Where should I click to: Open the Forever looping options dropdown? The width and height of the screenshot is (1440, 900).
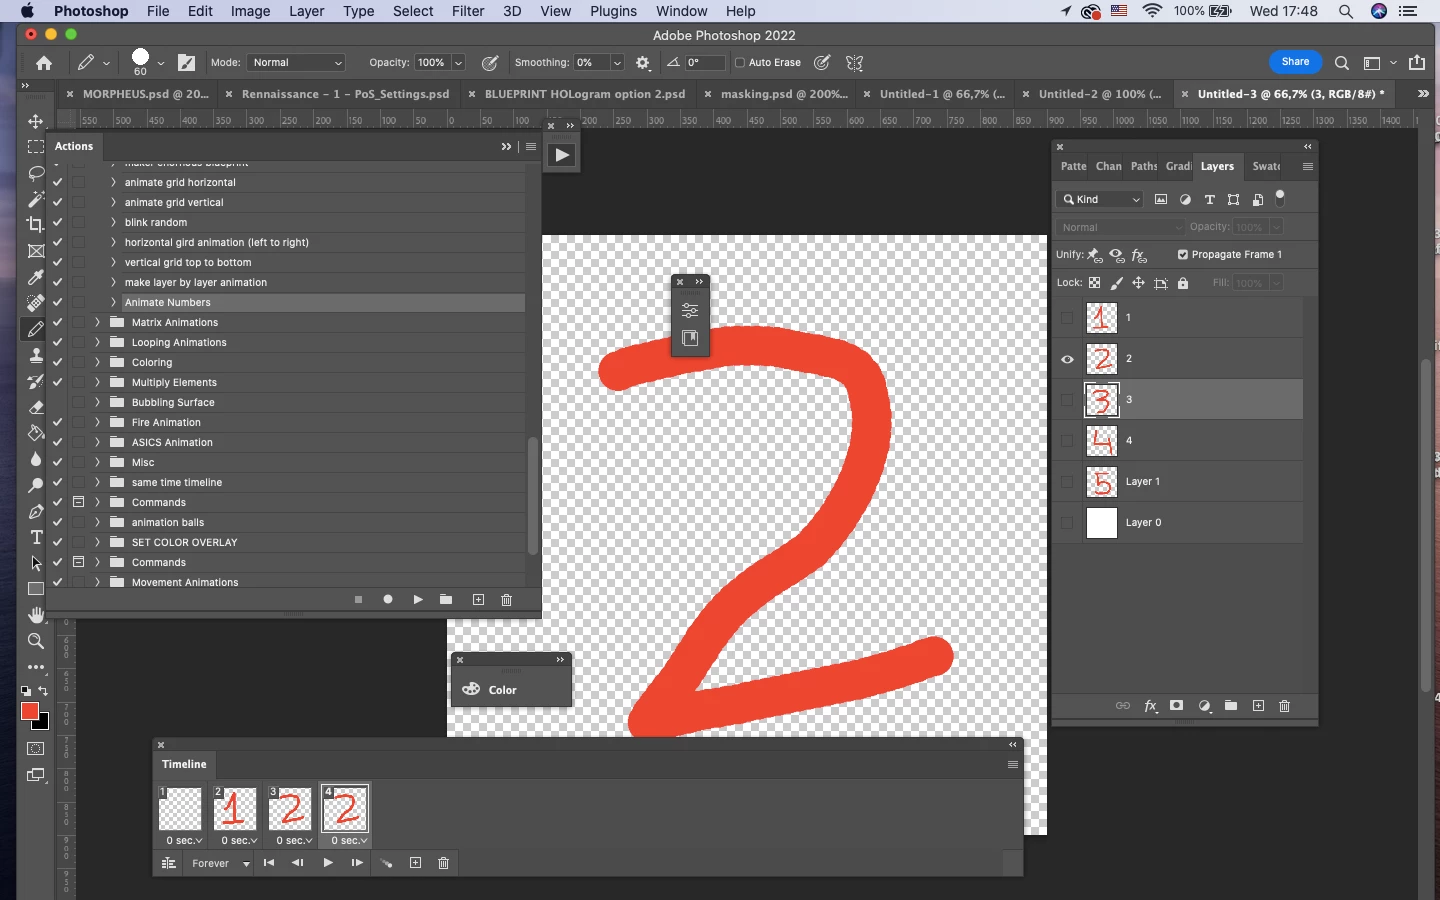(x=220, y=863)
